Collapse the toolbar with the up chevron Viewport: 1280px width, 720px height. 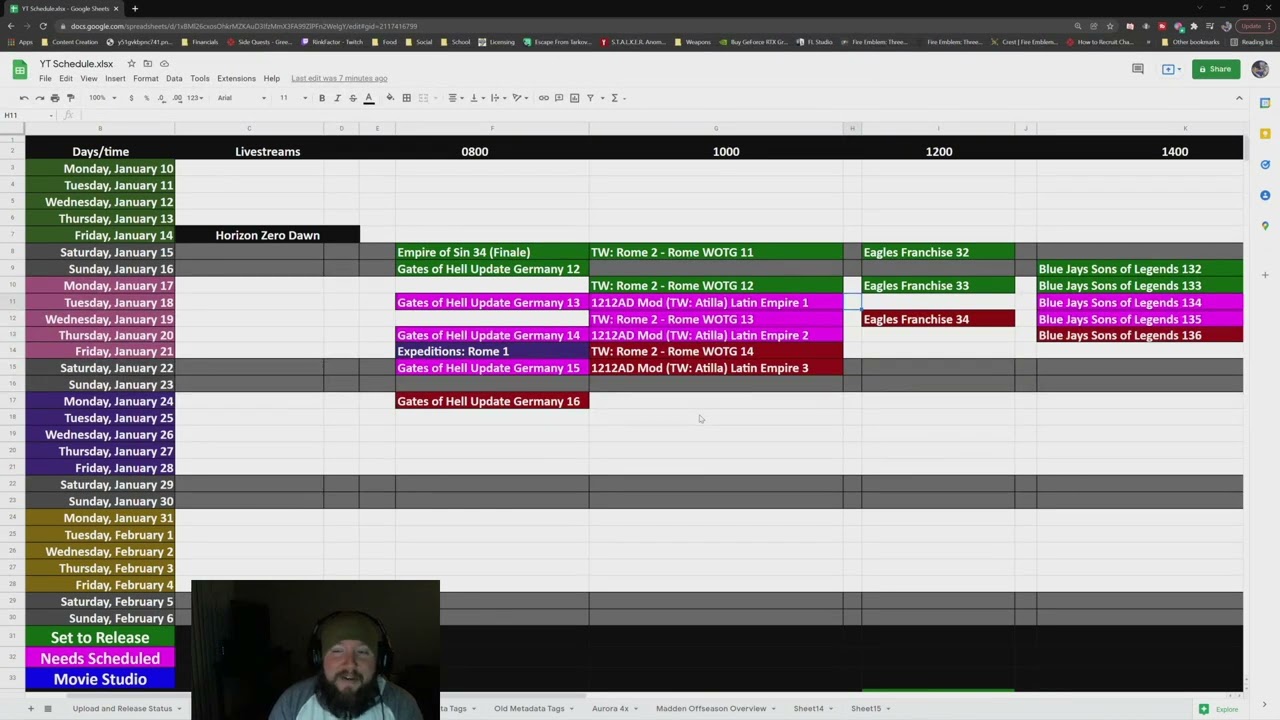1239,98
